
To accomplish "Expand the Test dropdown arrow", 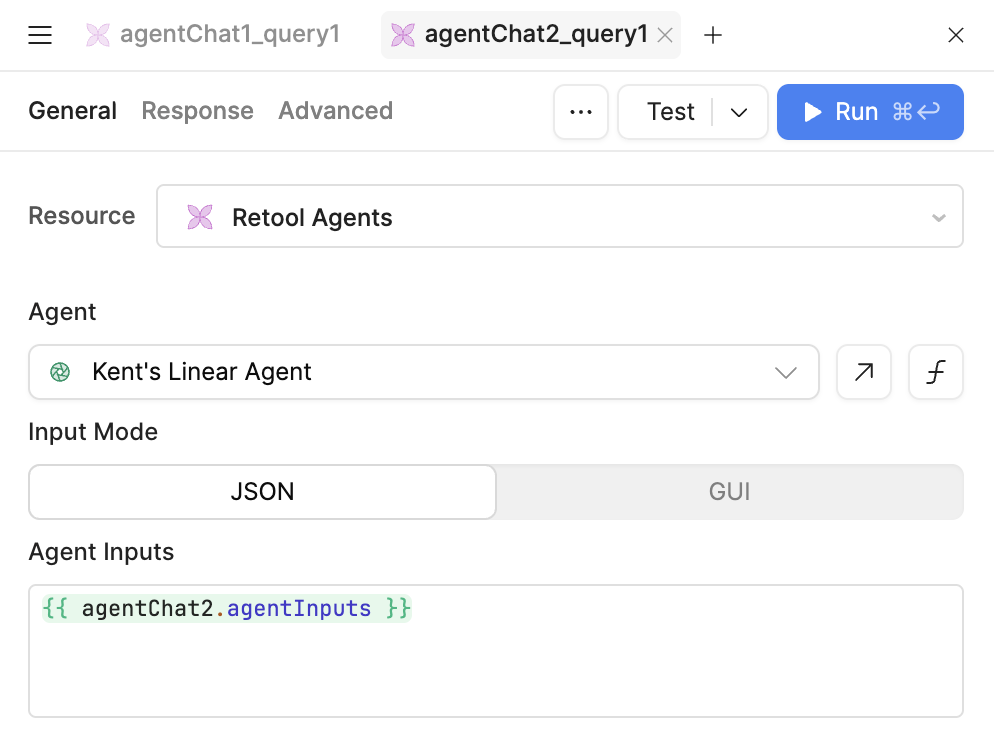I will 740,112.
